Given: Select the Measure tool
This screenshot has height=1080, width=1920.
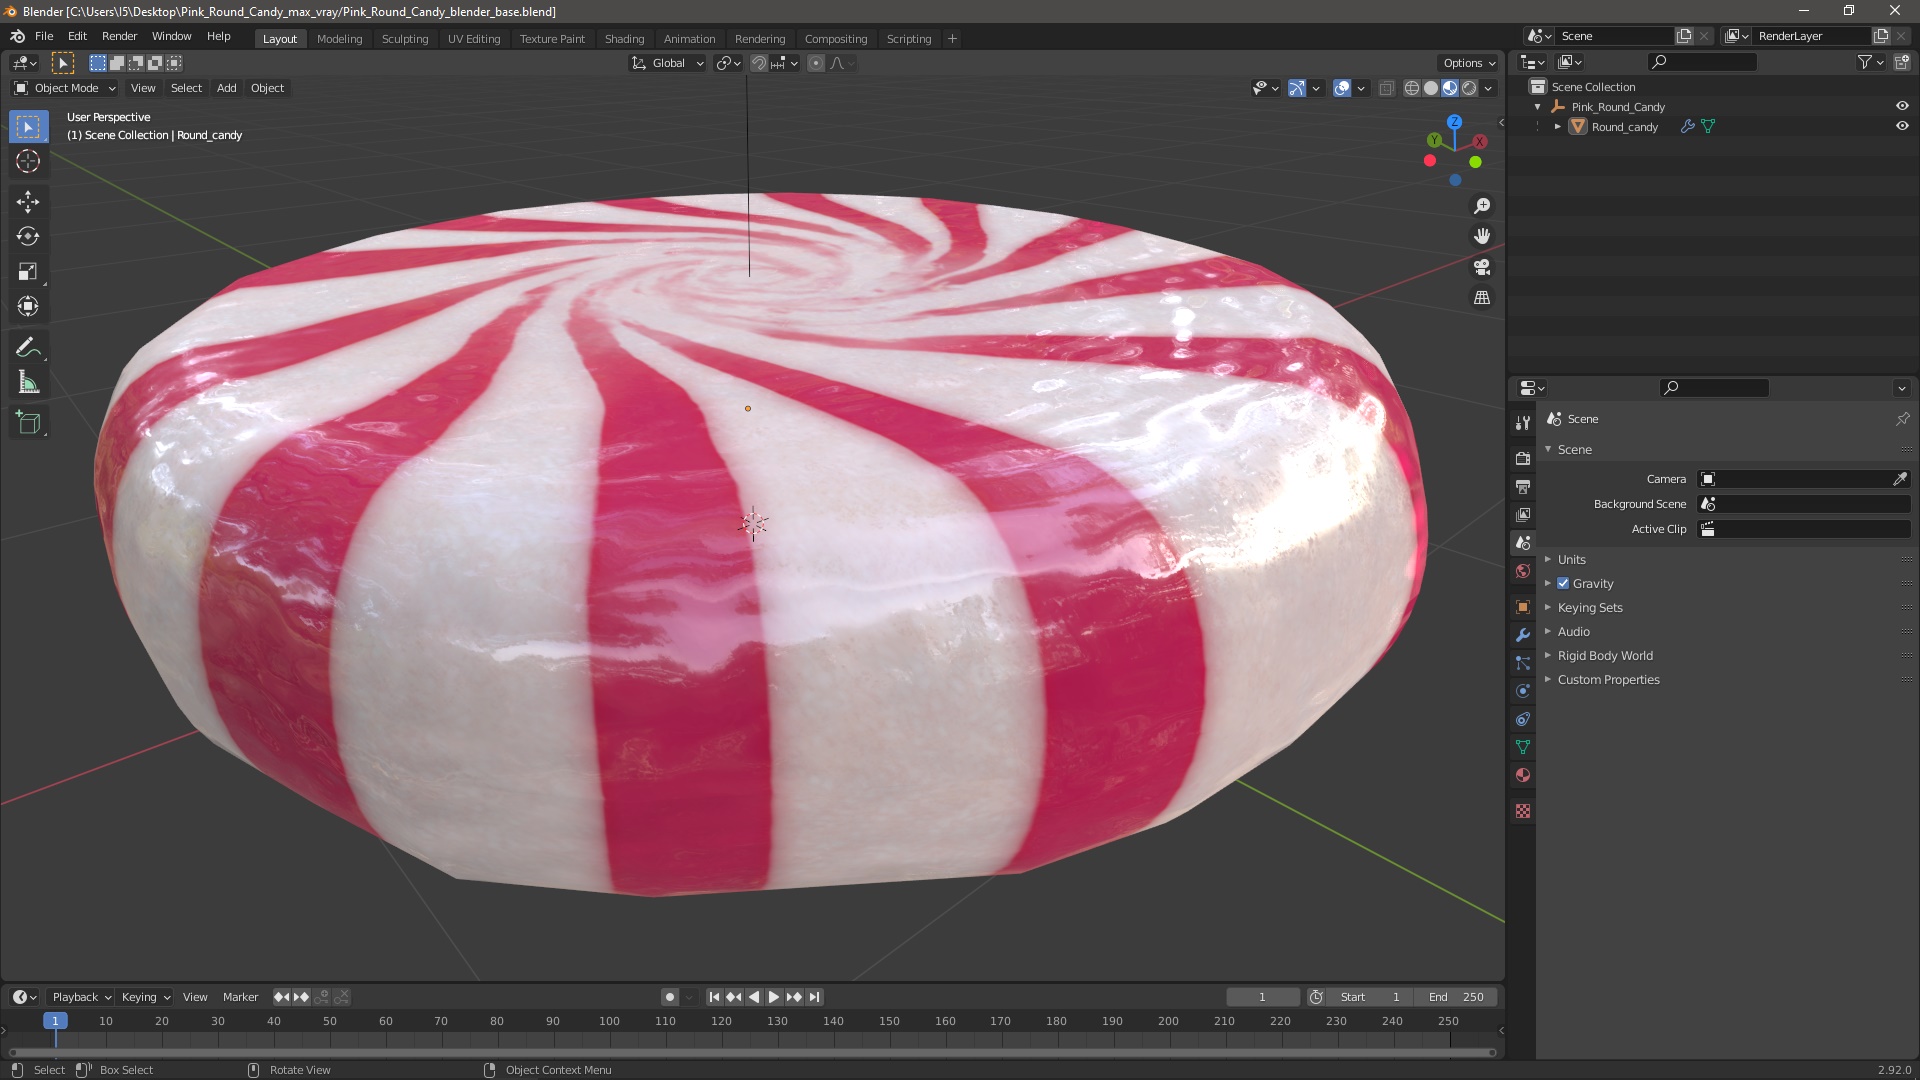Looking at the screenshot, I should point(28,382).
